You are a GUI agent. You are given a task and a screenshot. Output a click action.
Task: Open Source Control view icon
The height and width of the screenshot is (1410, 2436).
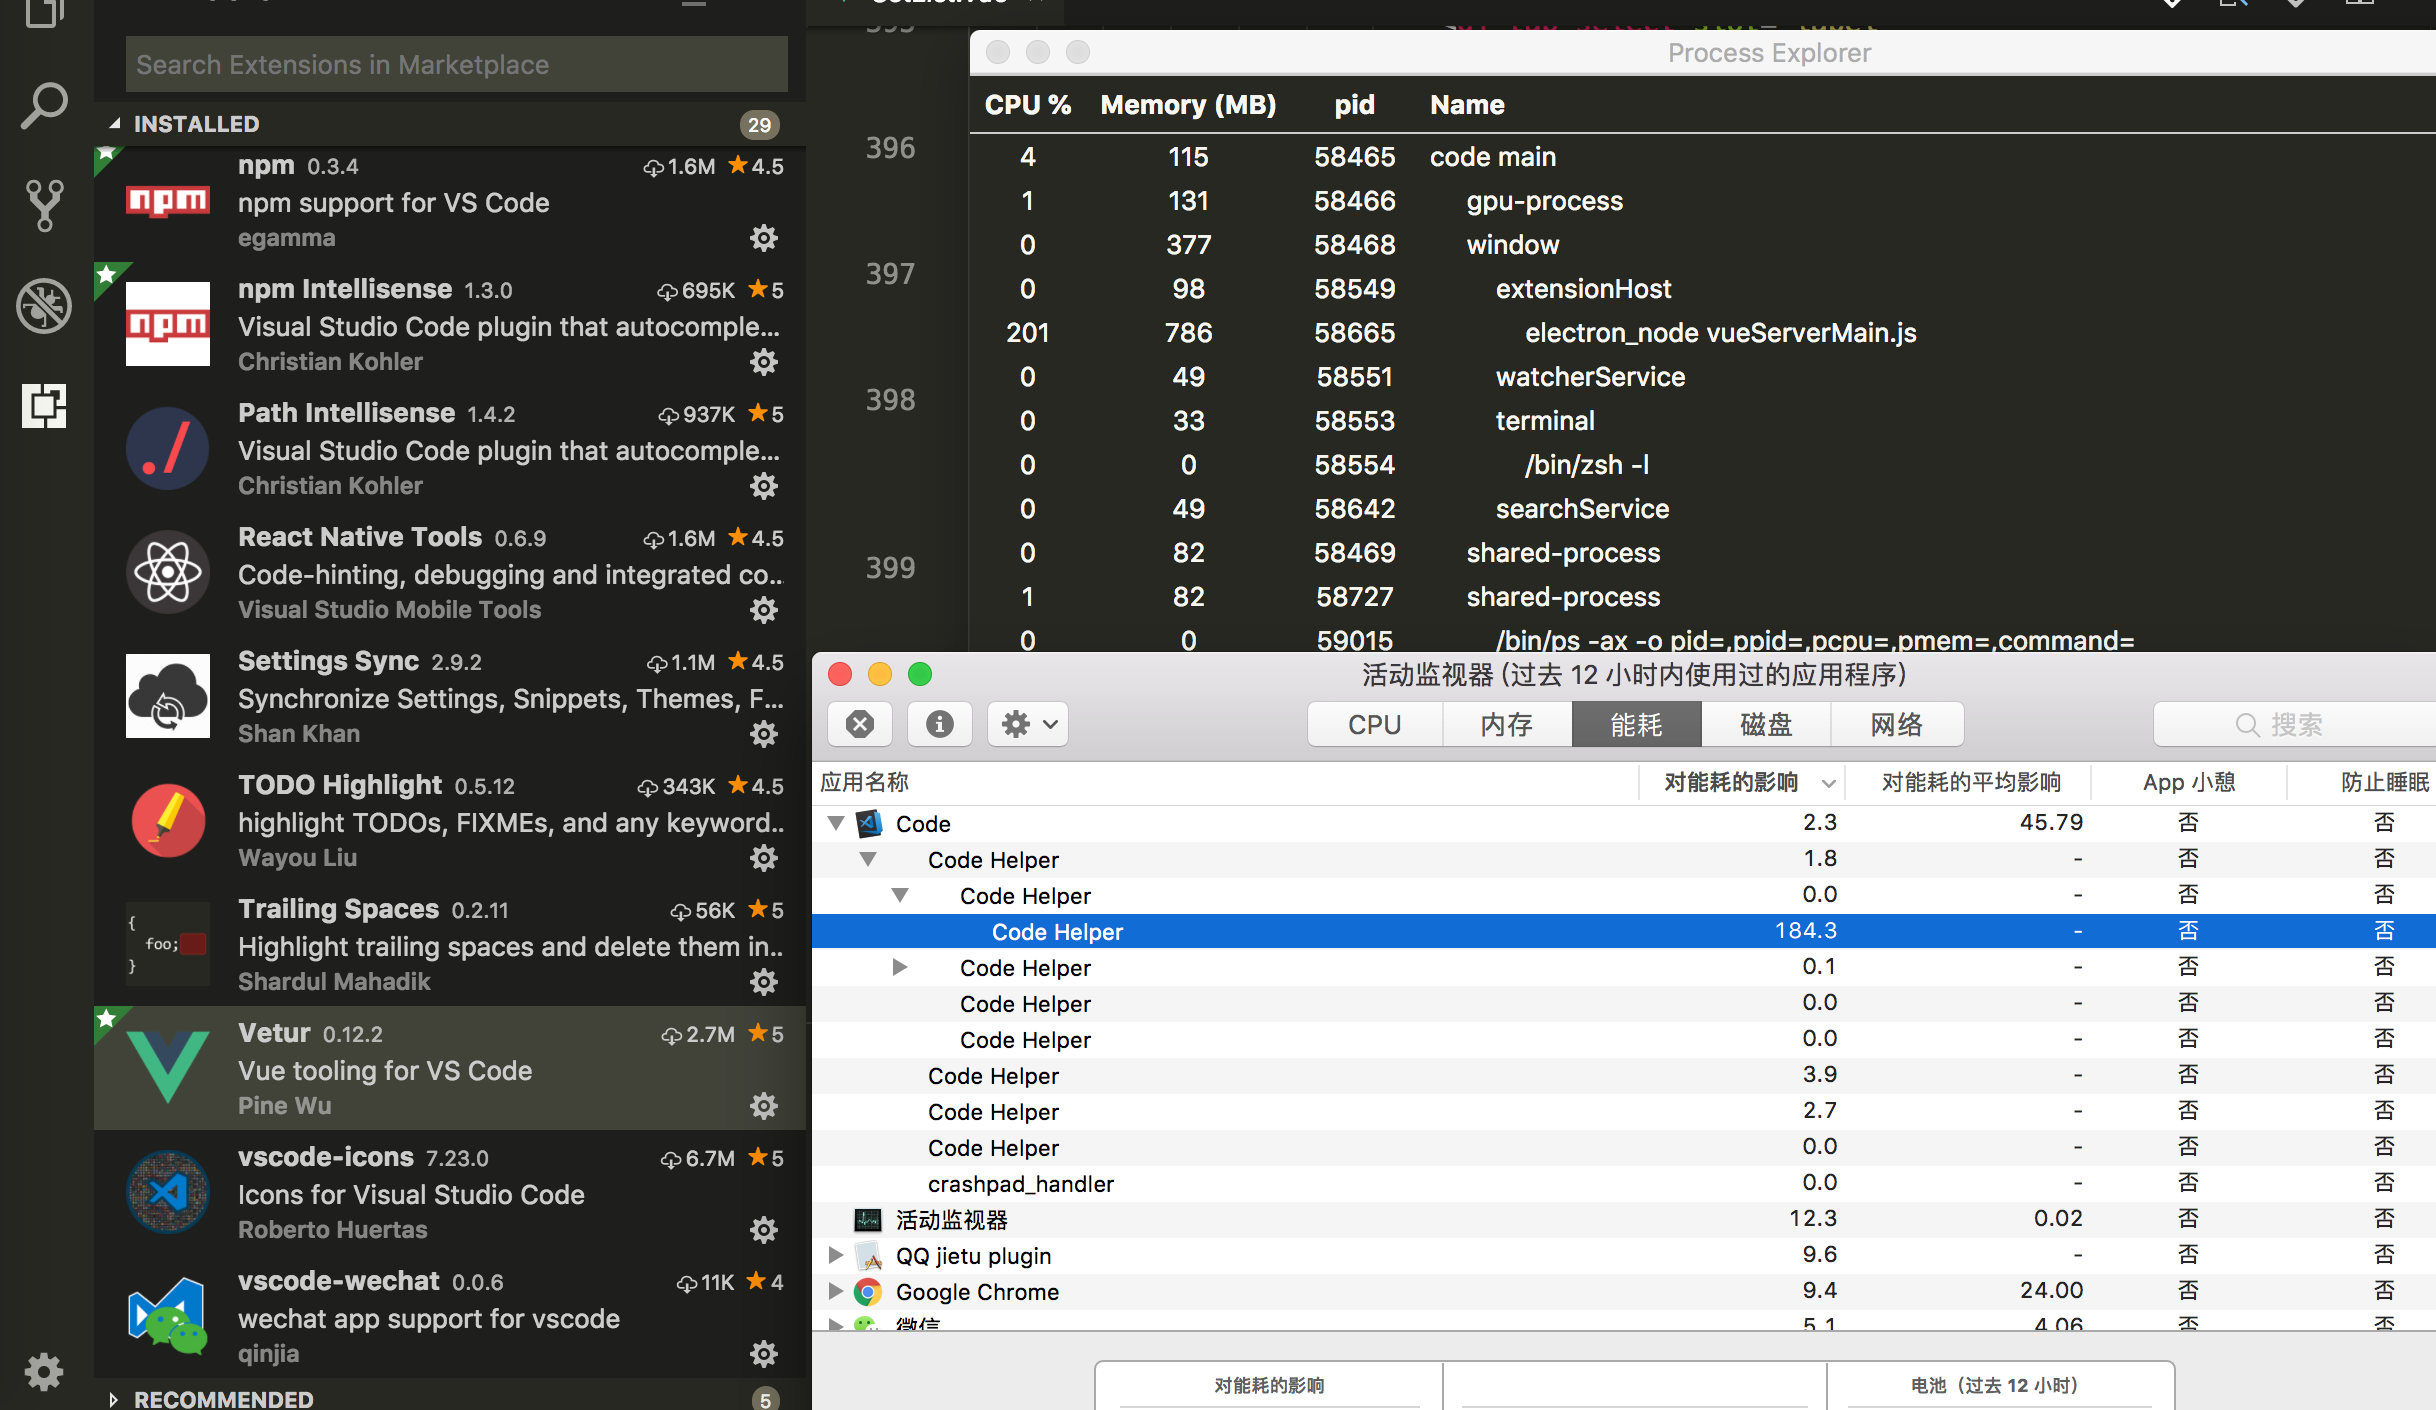[x=44, y=205]
